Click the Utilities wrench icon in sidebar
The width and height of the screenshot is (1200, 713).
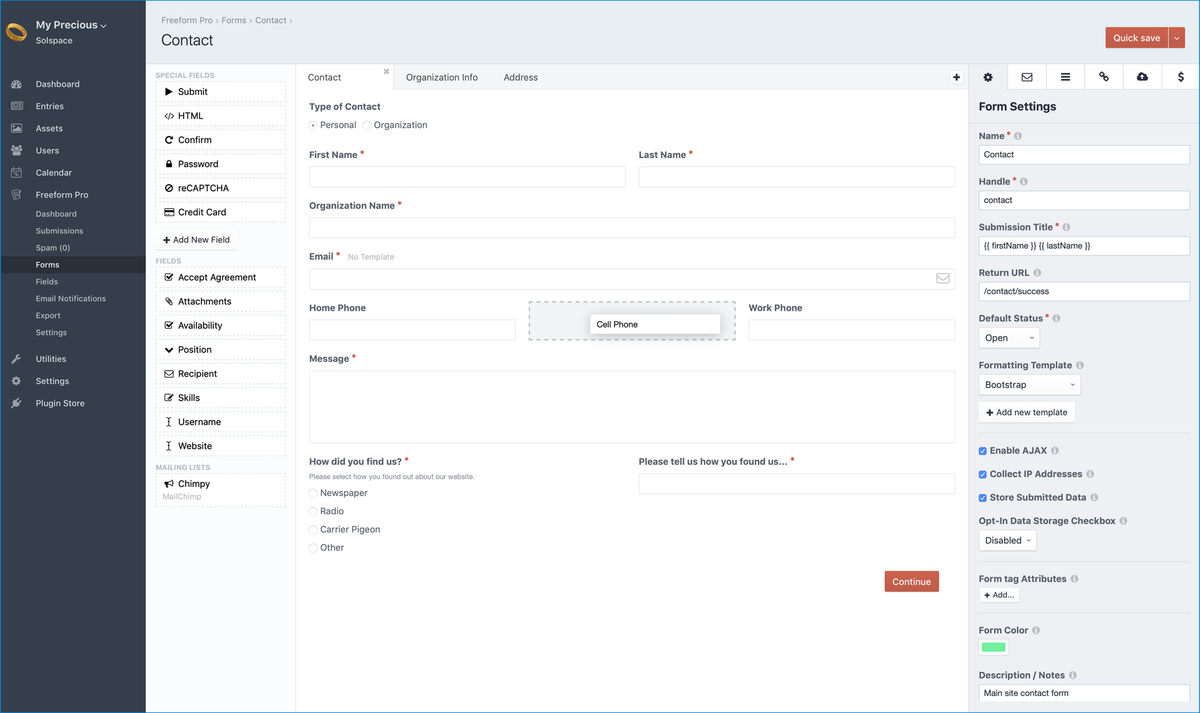(x=17, y=359)
